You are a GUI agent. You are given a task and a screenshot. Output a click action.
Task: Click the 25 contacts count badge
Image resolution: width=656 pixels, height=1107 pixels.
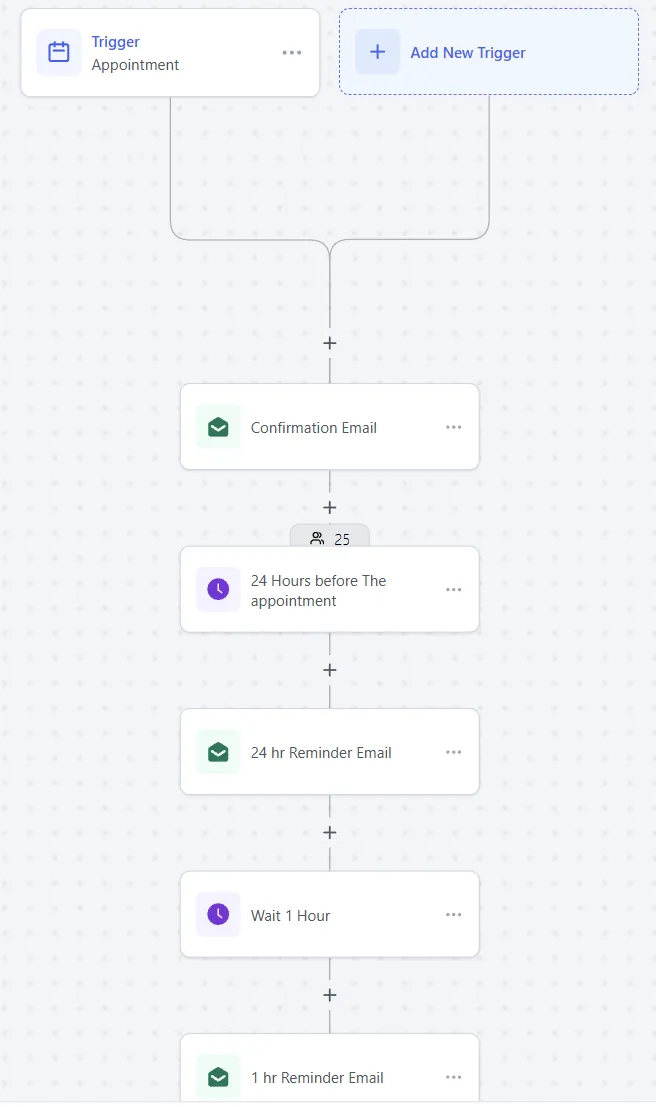coord(330,539)
